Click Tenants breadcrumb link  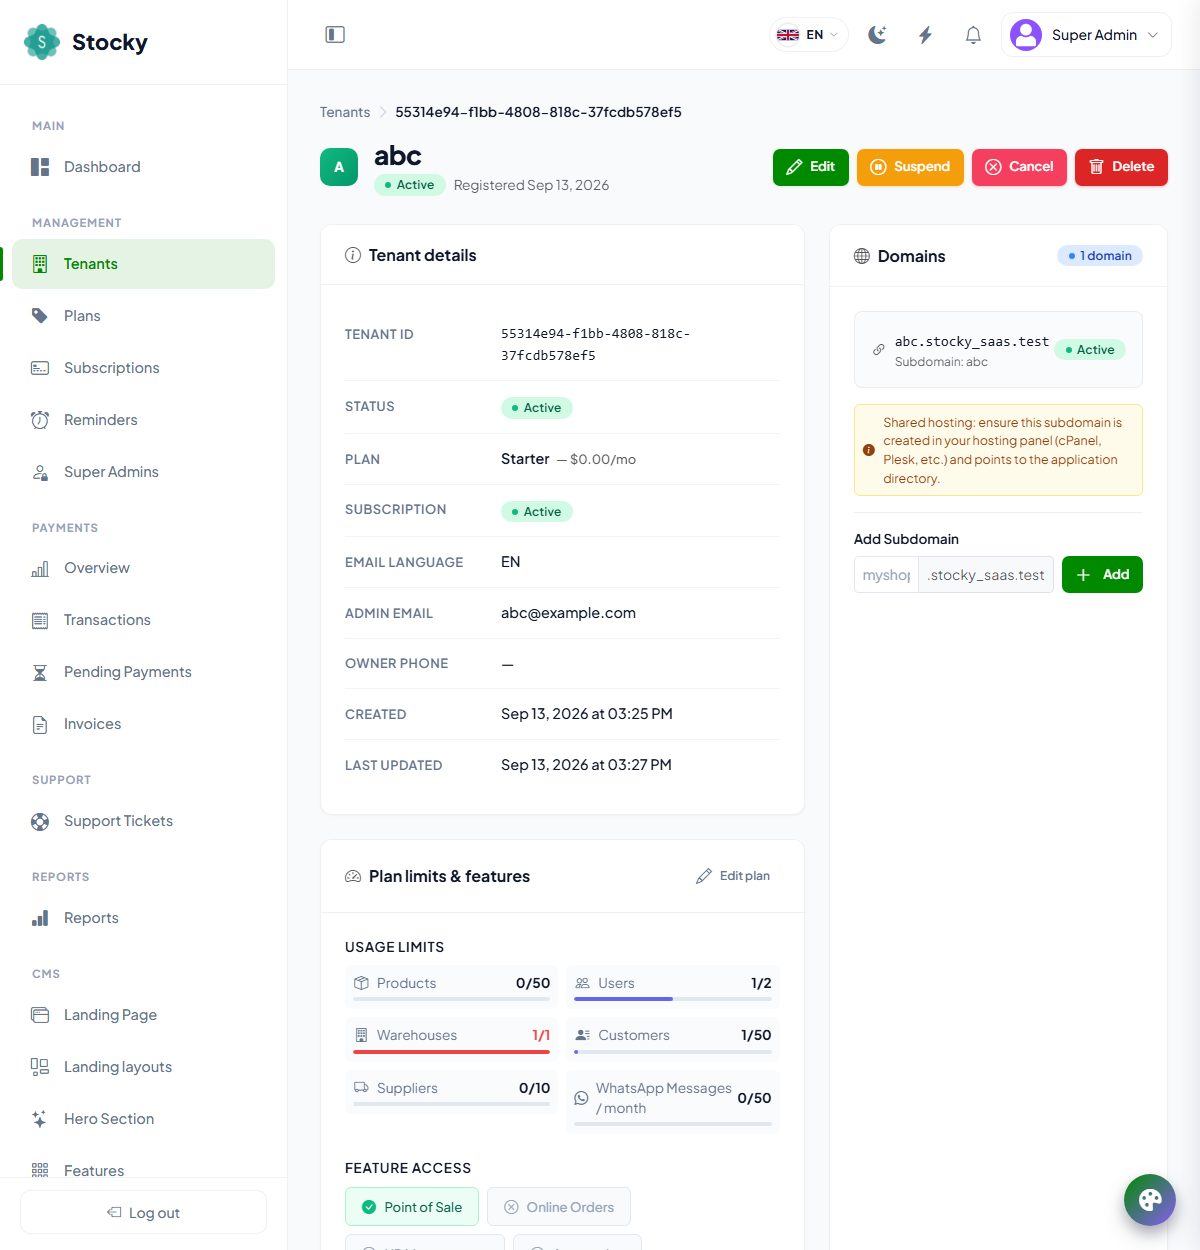tap(345, 112)
